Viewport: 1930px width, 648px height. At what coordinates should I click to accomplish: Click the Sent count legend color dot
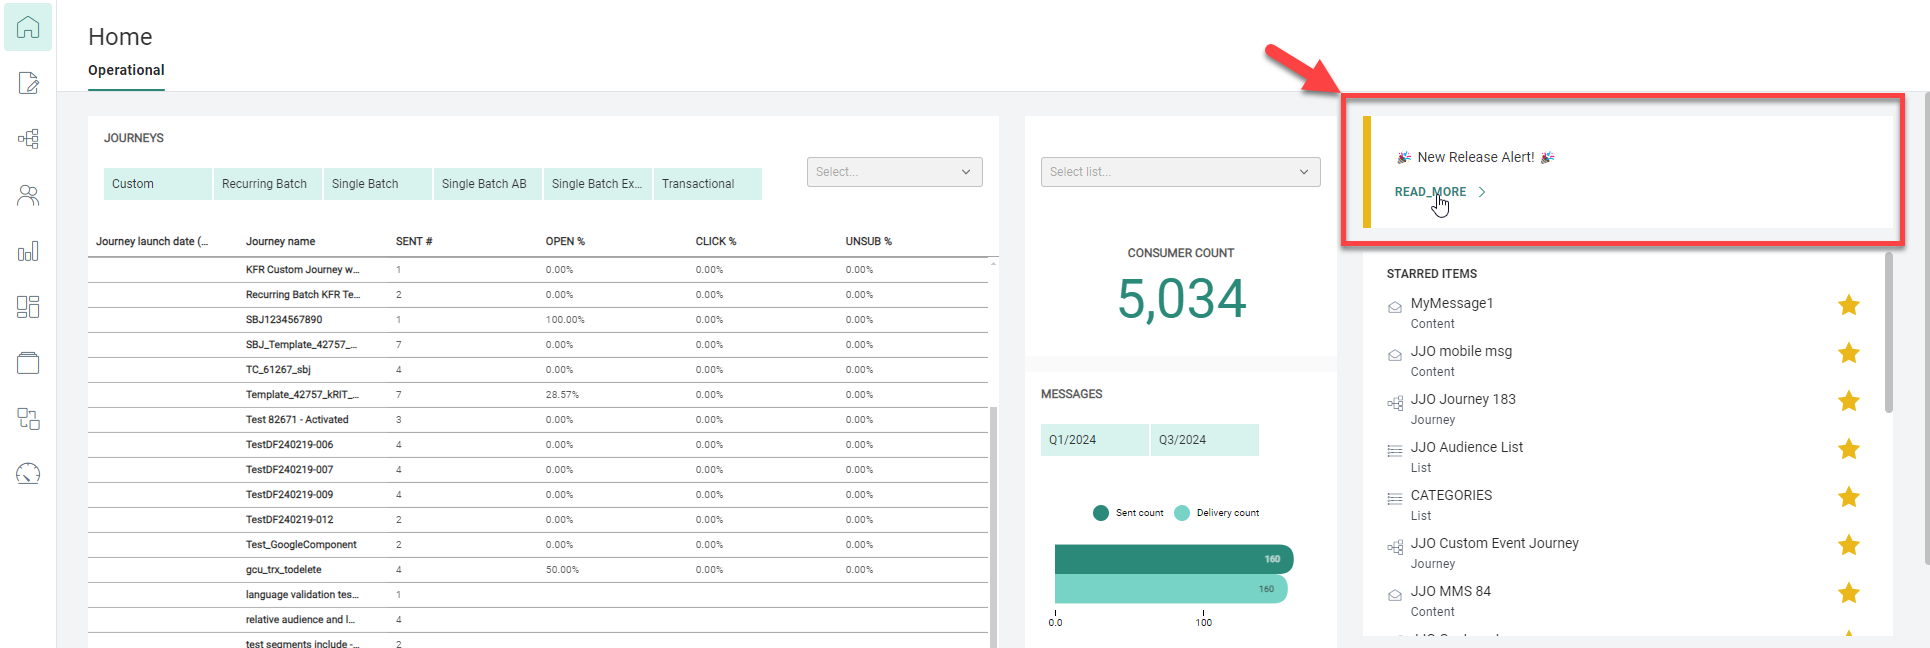[1101, 513]
